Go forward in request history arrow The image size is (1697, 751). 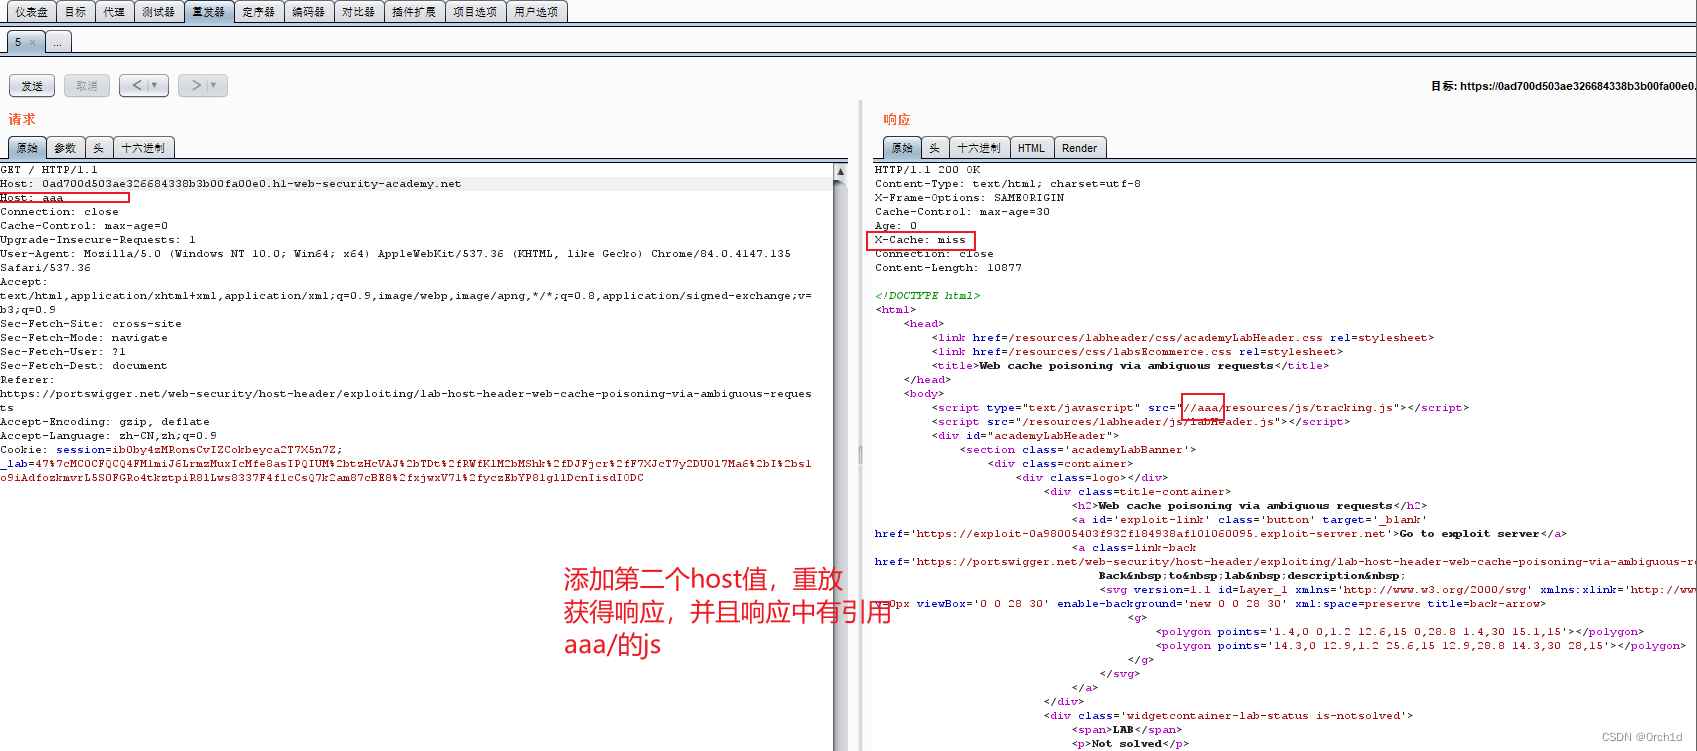pos(196,86)
